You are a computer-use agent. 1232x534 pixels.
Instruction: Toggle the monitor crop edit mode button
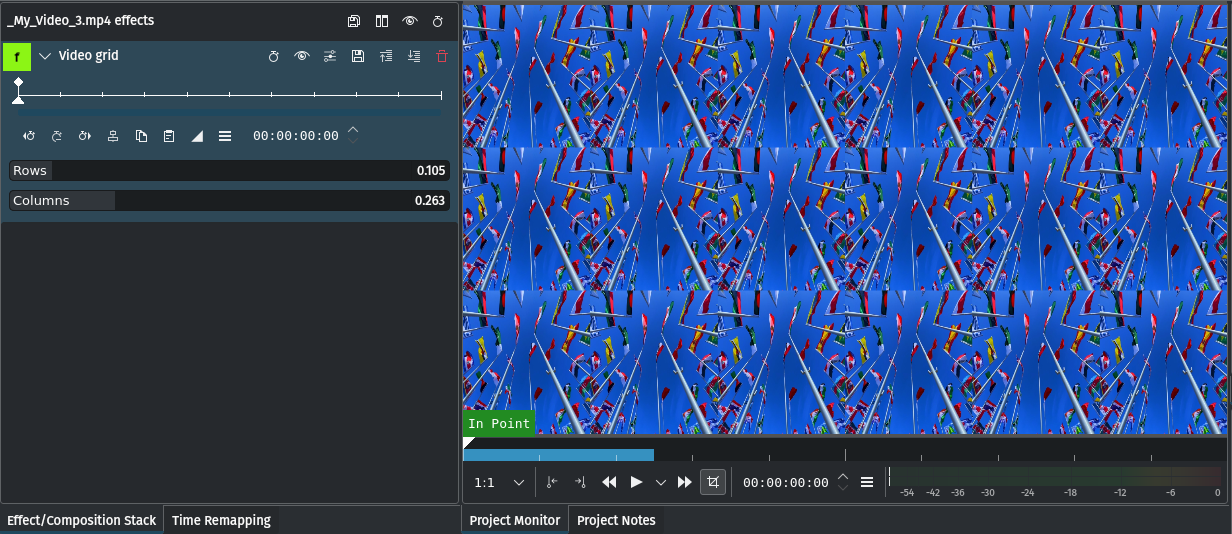click(x=712, y=482)
